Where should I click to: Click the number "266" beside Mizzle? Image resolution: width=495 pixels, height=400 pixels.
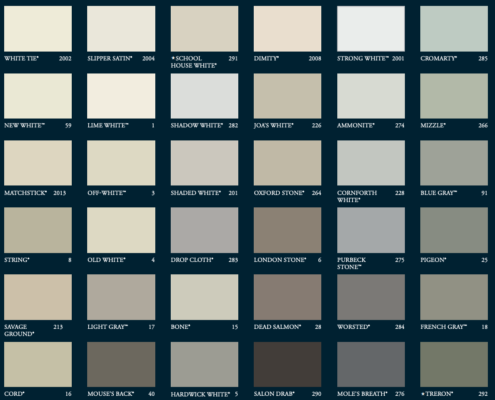(x=483, y=126)
